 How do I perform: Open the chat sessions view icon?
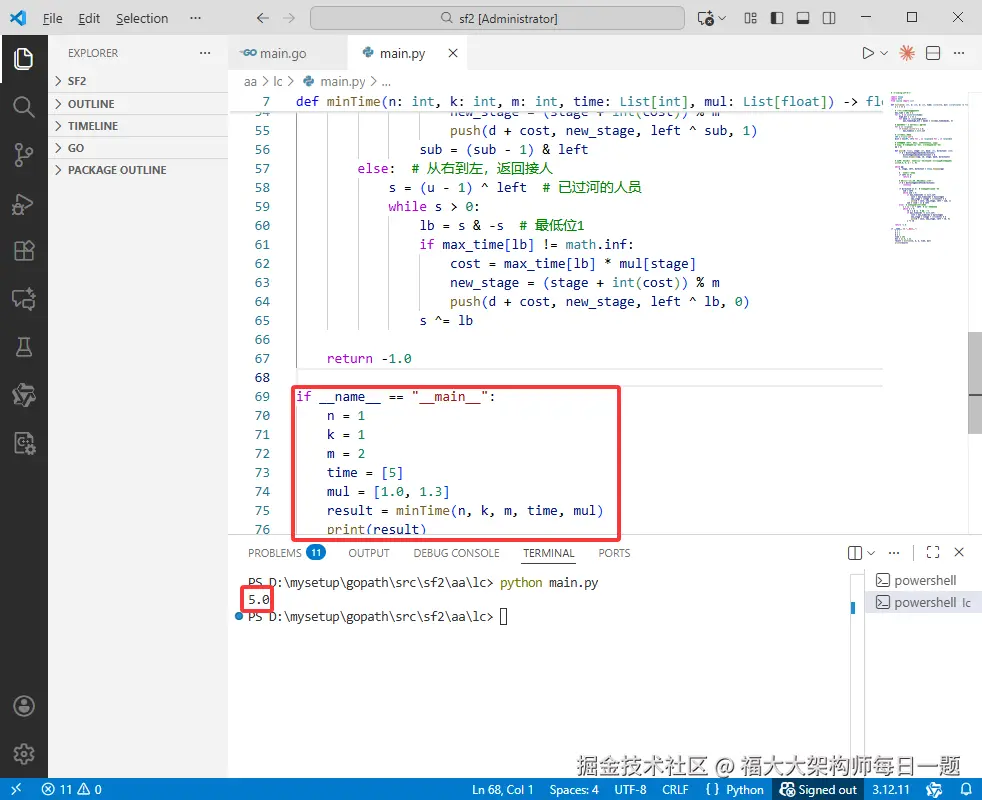tap(24, 299)
